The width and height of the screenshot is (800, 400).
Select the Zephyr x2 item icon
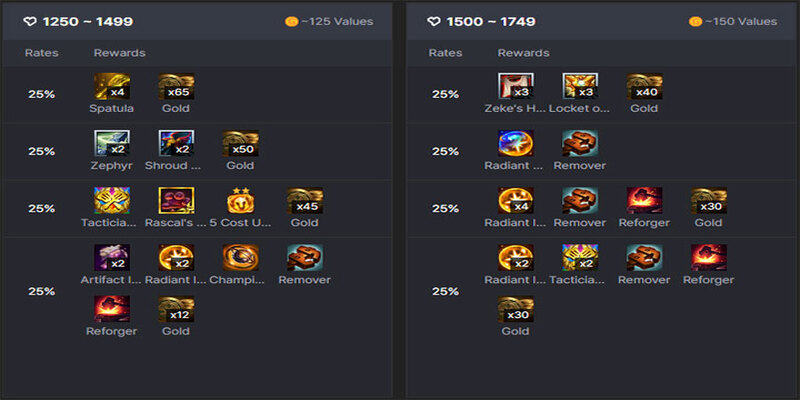pyautogui.click(x=112, y=143)
